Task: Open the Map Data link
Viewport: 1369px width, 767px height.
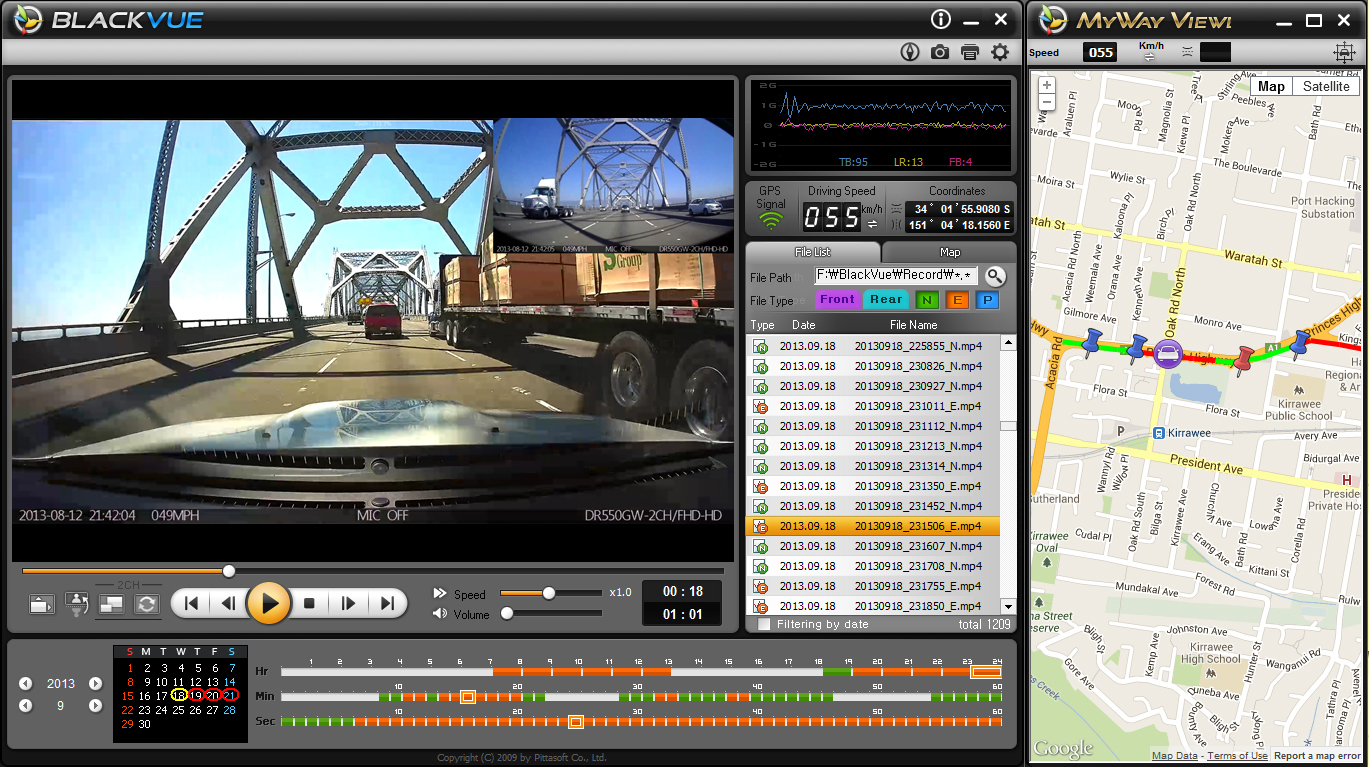Action: (1175, 756)
